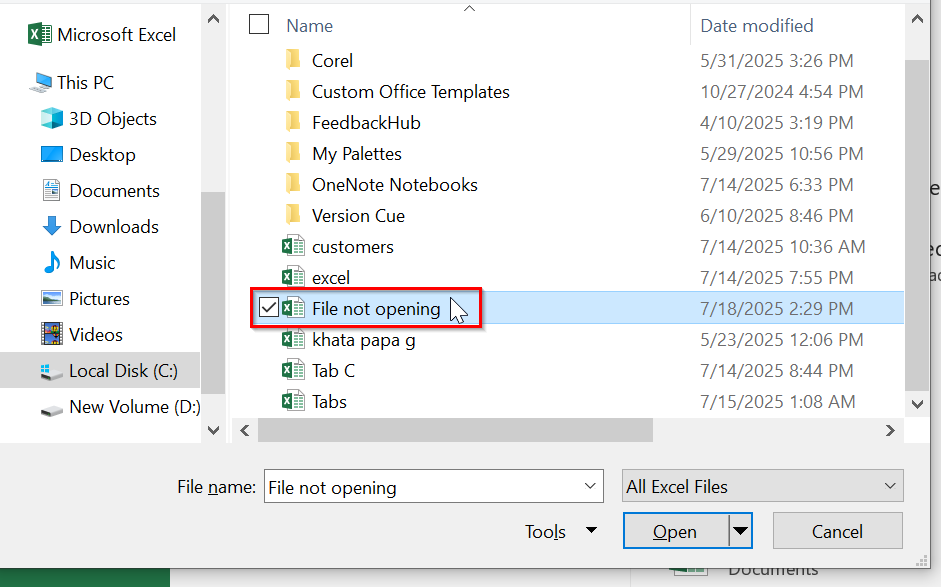Expand the Open button split arrow
This screenshot has width=941, height=587.
(740, 531)
